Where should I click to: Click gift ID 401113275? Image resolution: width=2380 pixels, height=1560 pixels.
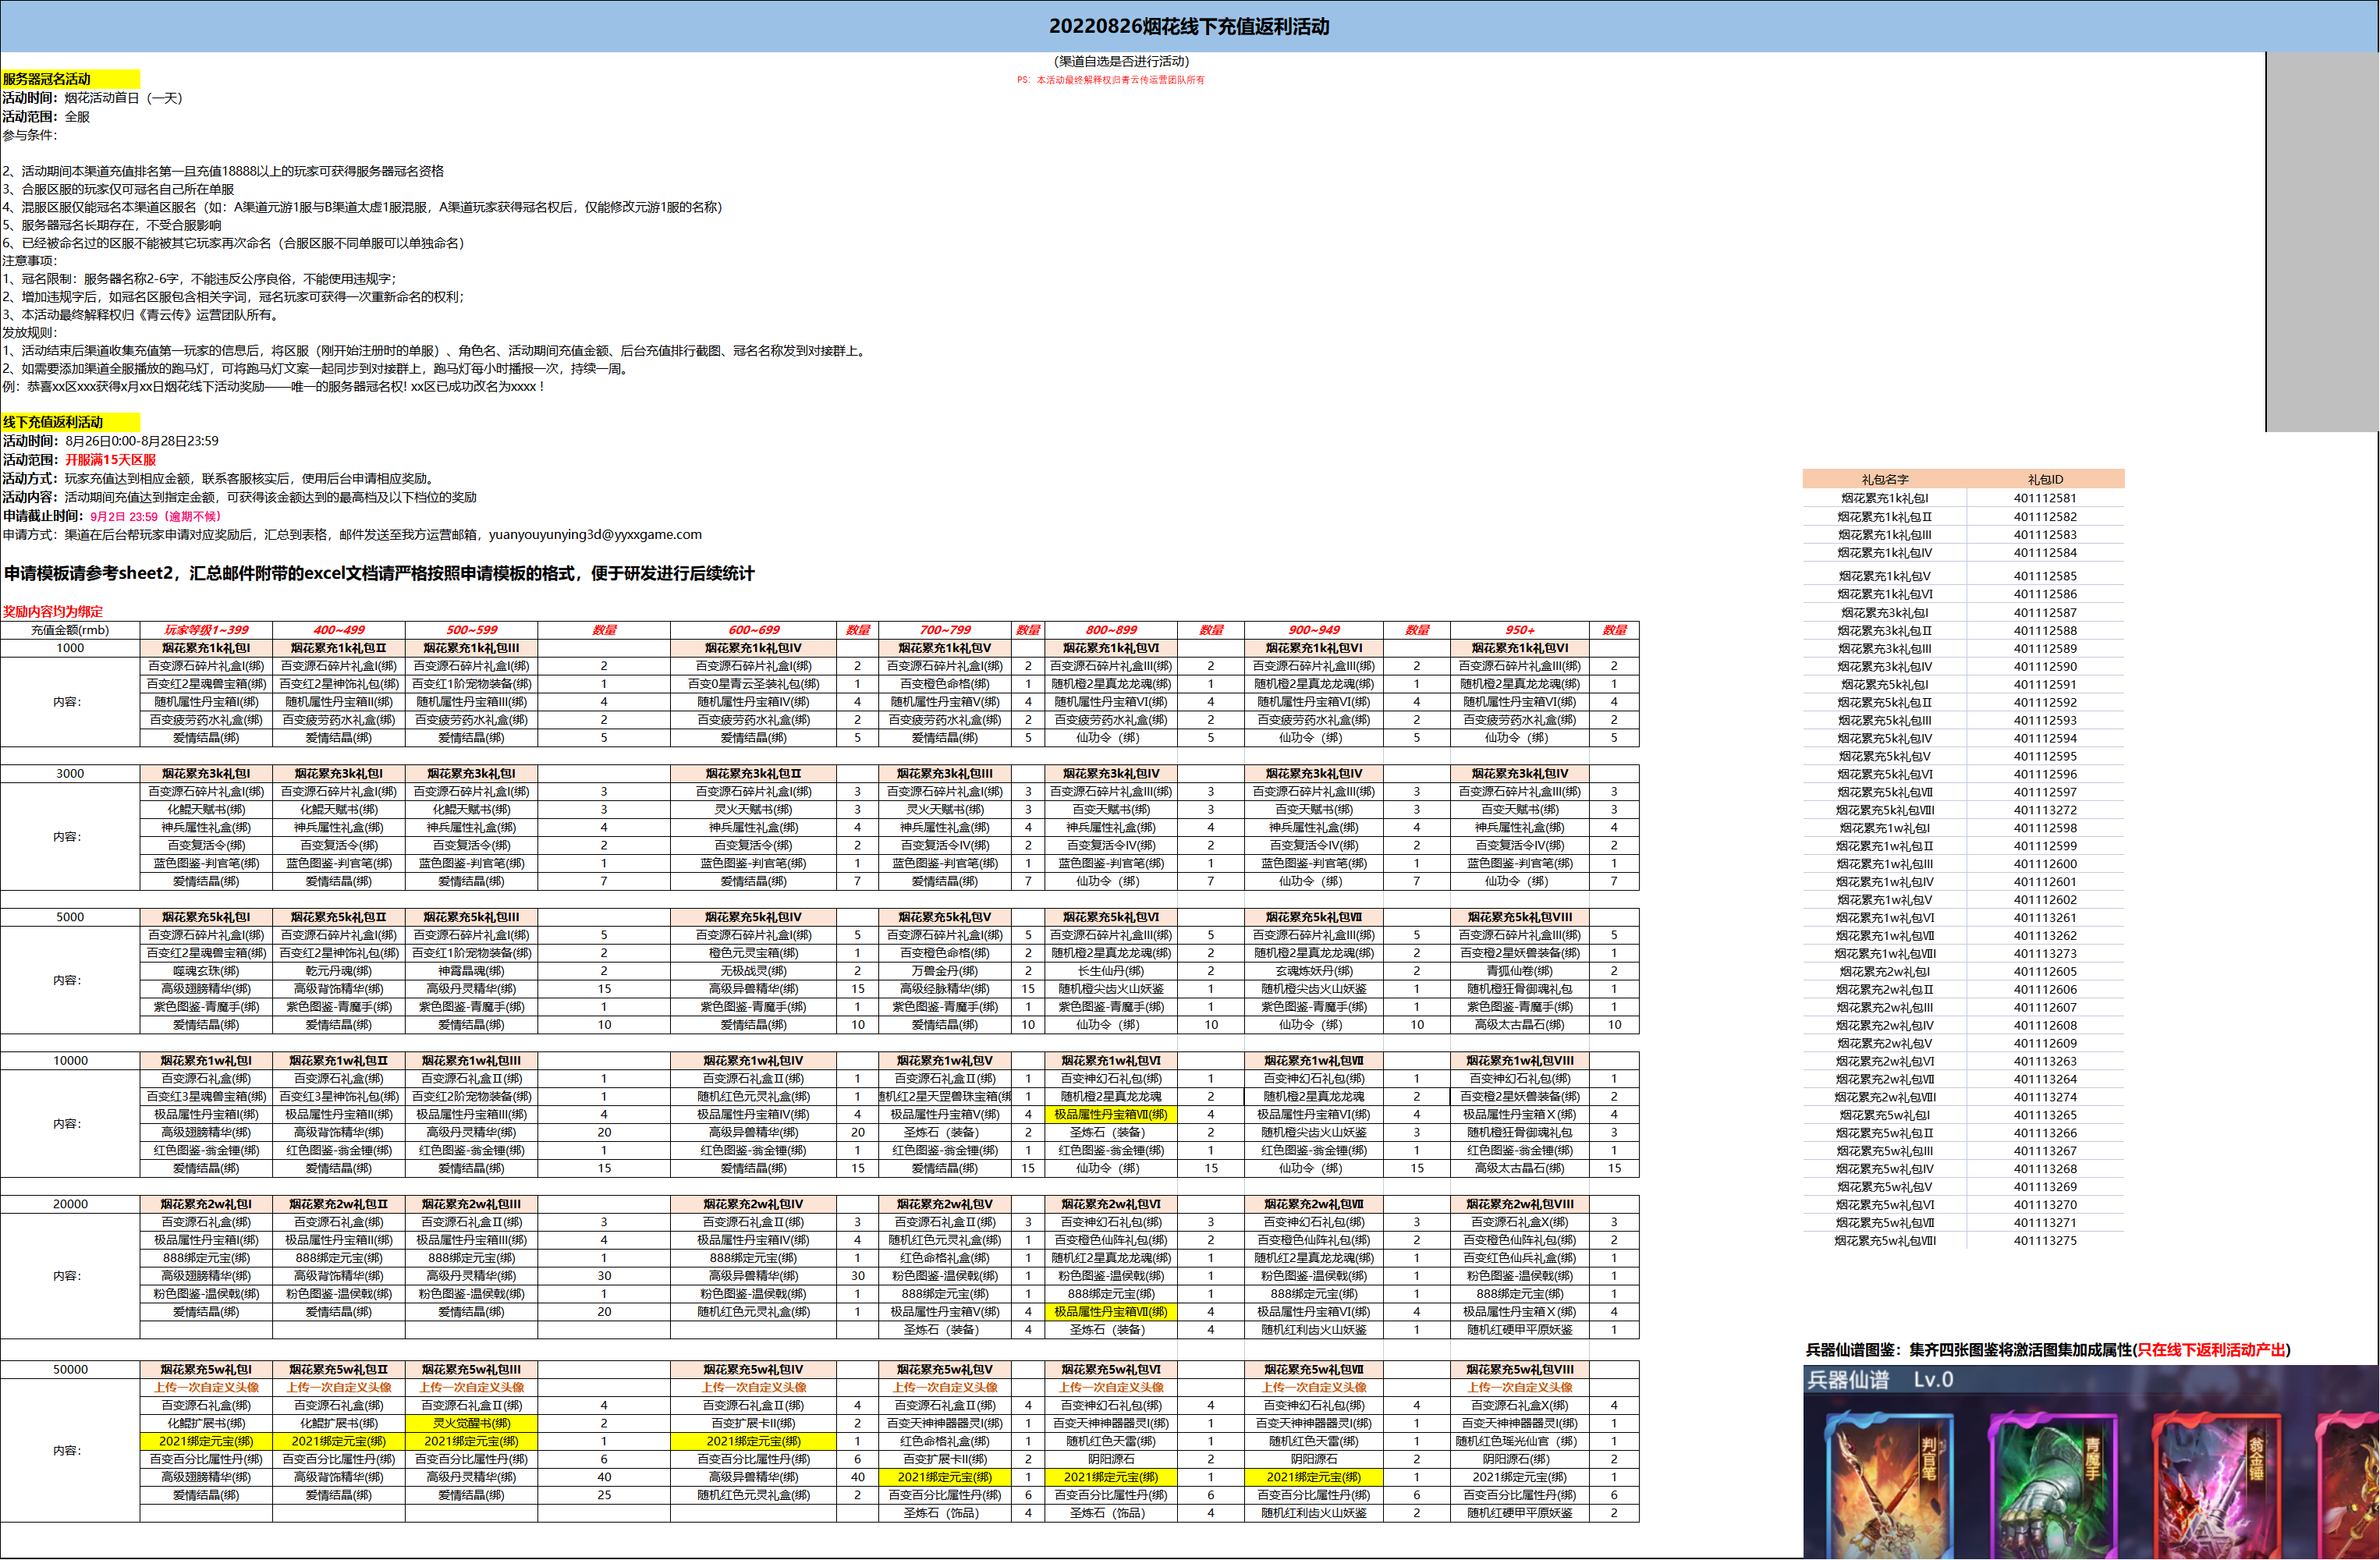pos(2045,1241)
